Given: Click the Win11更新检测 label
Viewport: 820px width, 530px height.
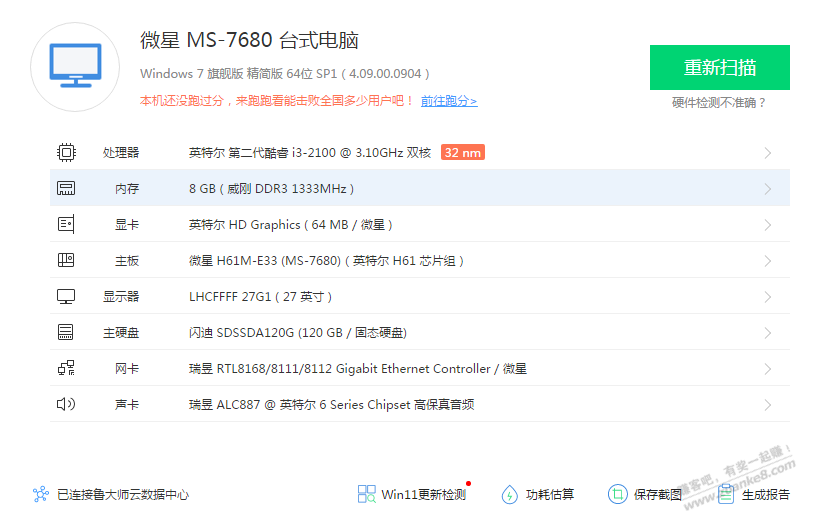Looking at the screenshot, I should click(x=424, y=494).
